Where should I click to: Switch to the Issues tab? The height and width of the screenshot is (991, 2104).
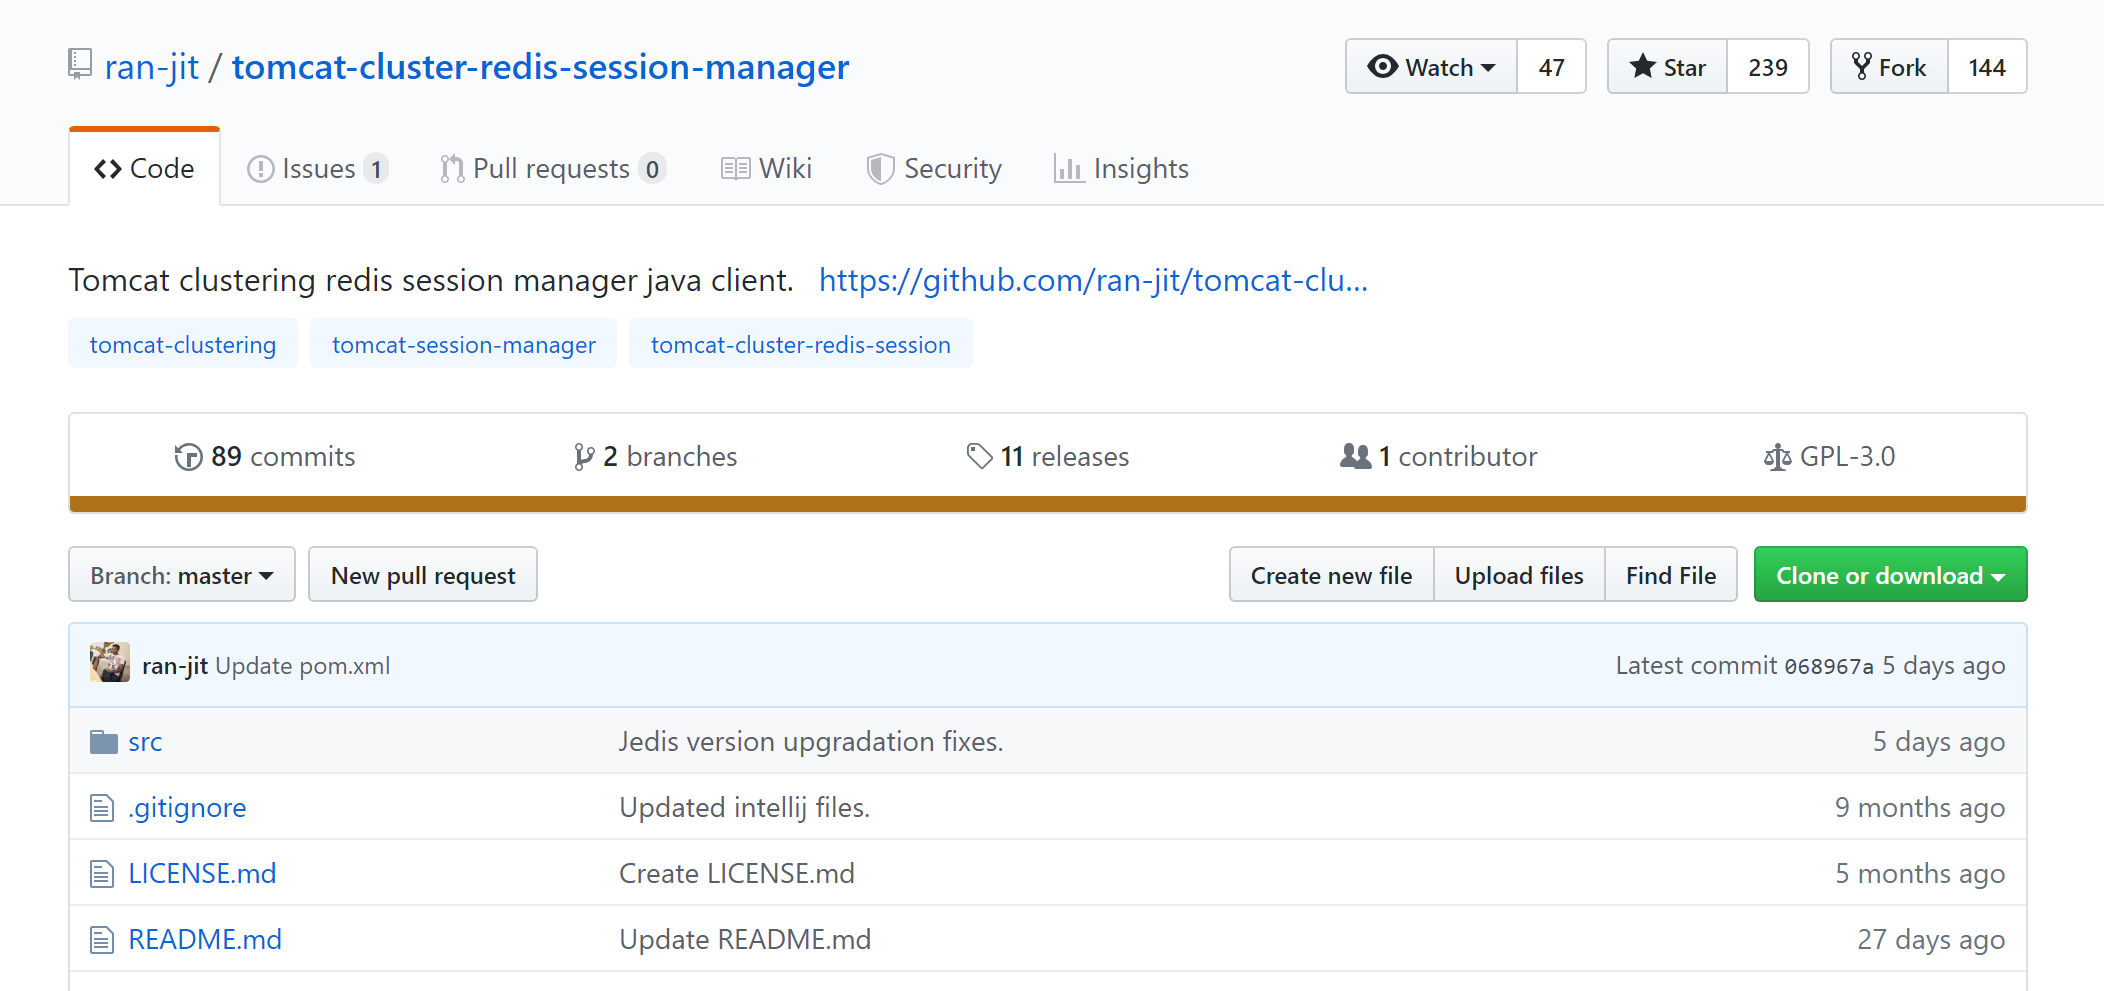tap(317, 169)
